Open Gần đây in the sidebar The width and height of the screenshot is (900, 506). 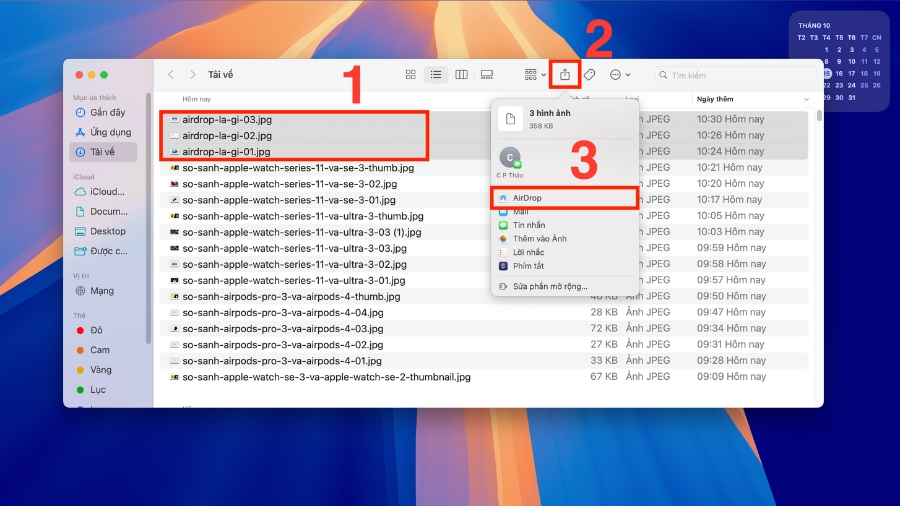[107, 113]
